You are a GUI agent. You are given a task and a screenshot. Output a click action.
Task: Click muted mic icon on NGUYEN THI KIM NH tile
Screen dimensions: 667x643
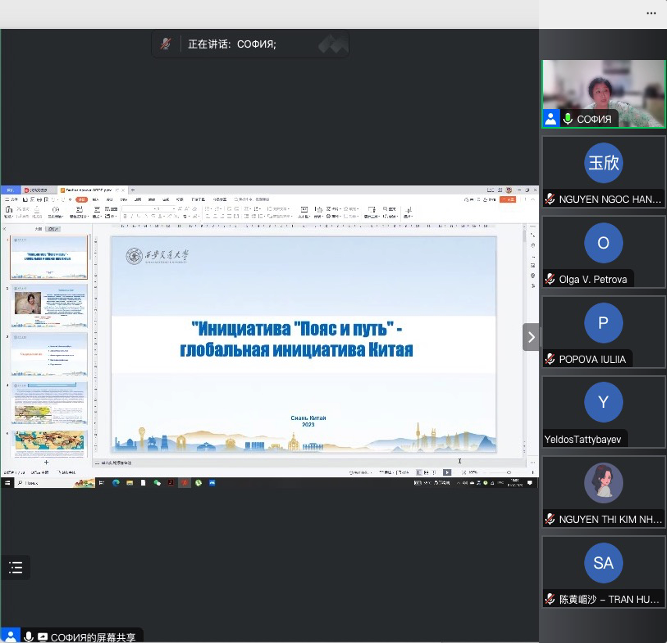point(550,519)
